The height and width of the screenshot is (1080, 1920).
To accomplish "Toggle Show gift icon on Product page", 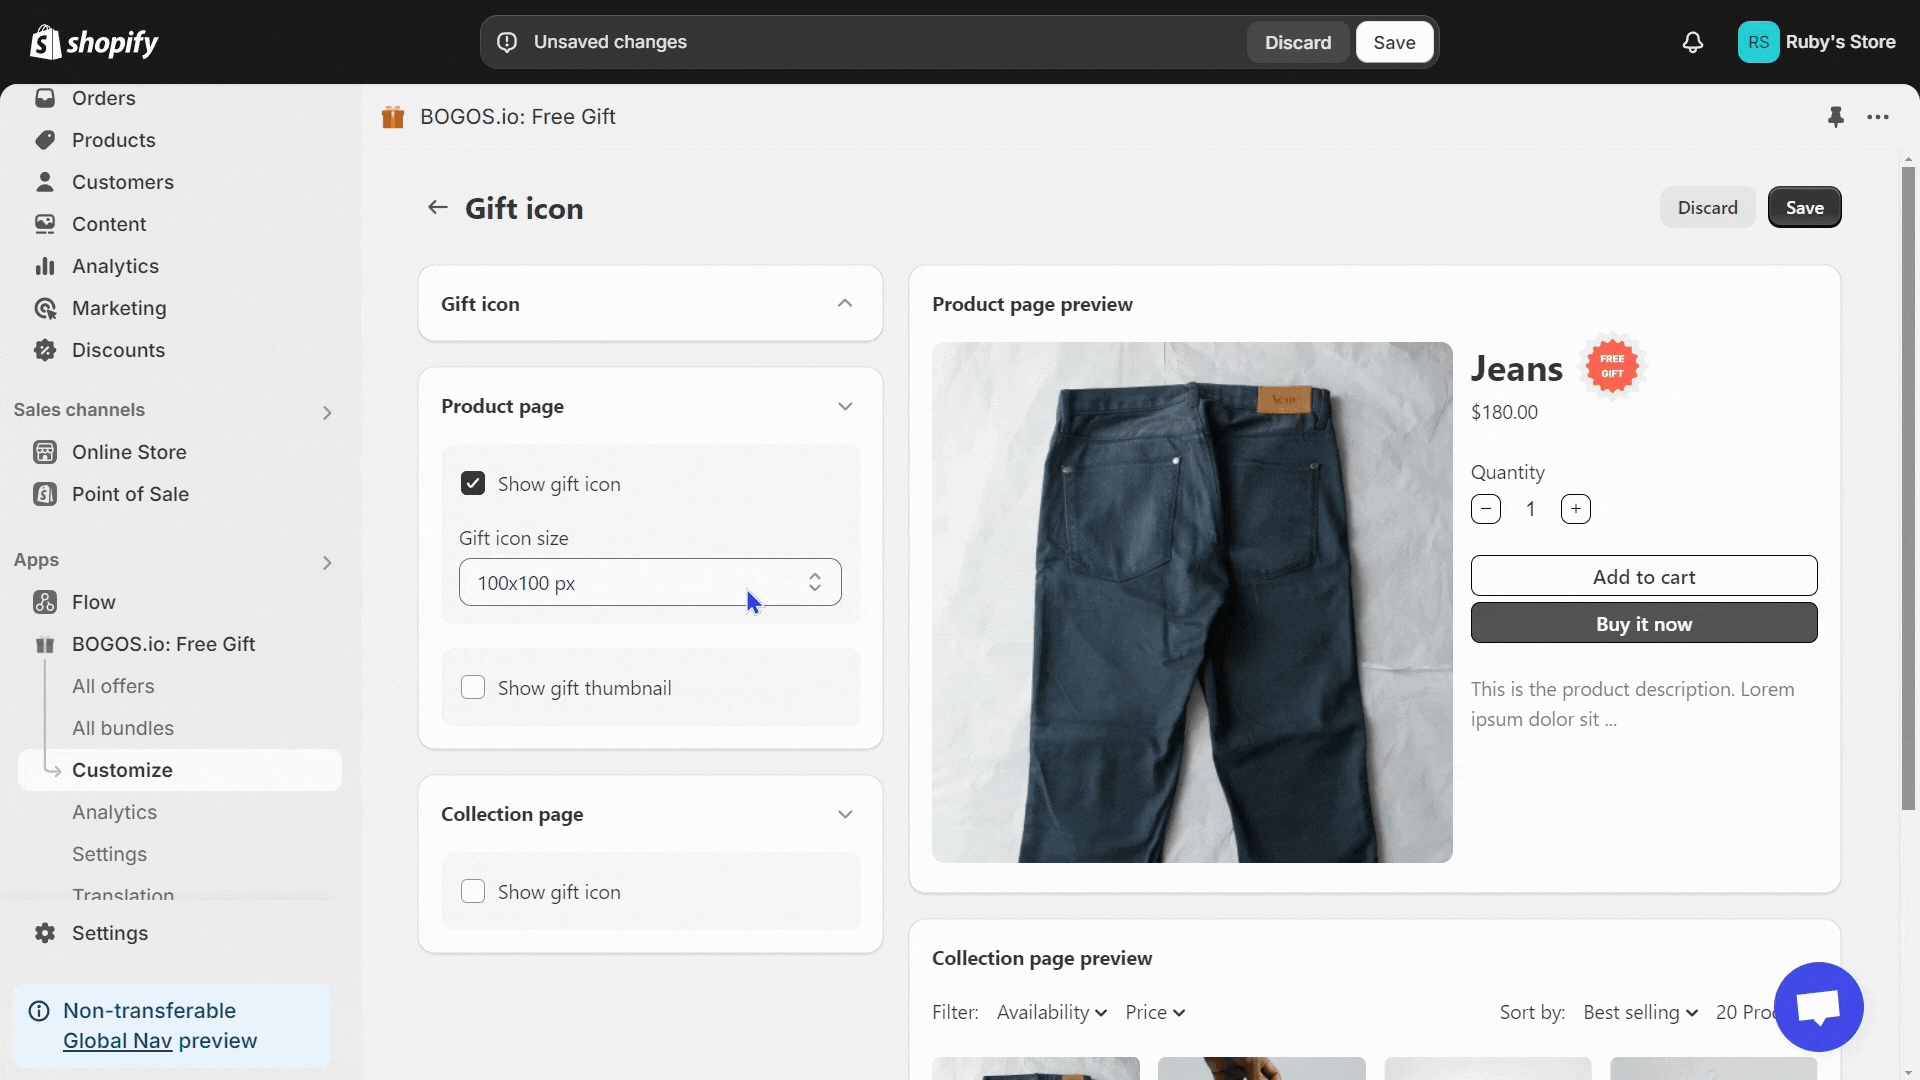I will tap(472, 483).
